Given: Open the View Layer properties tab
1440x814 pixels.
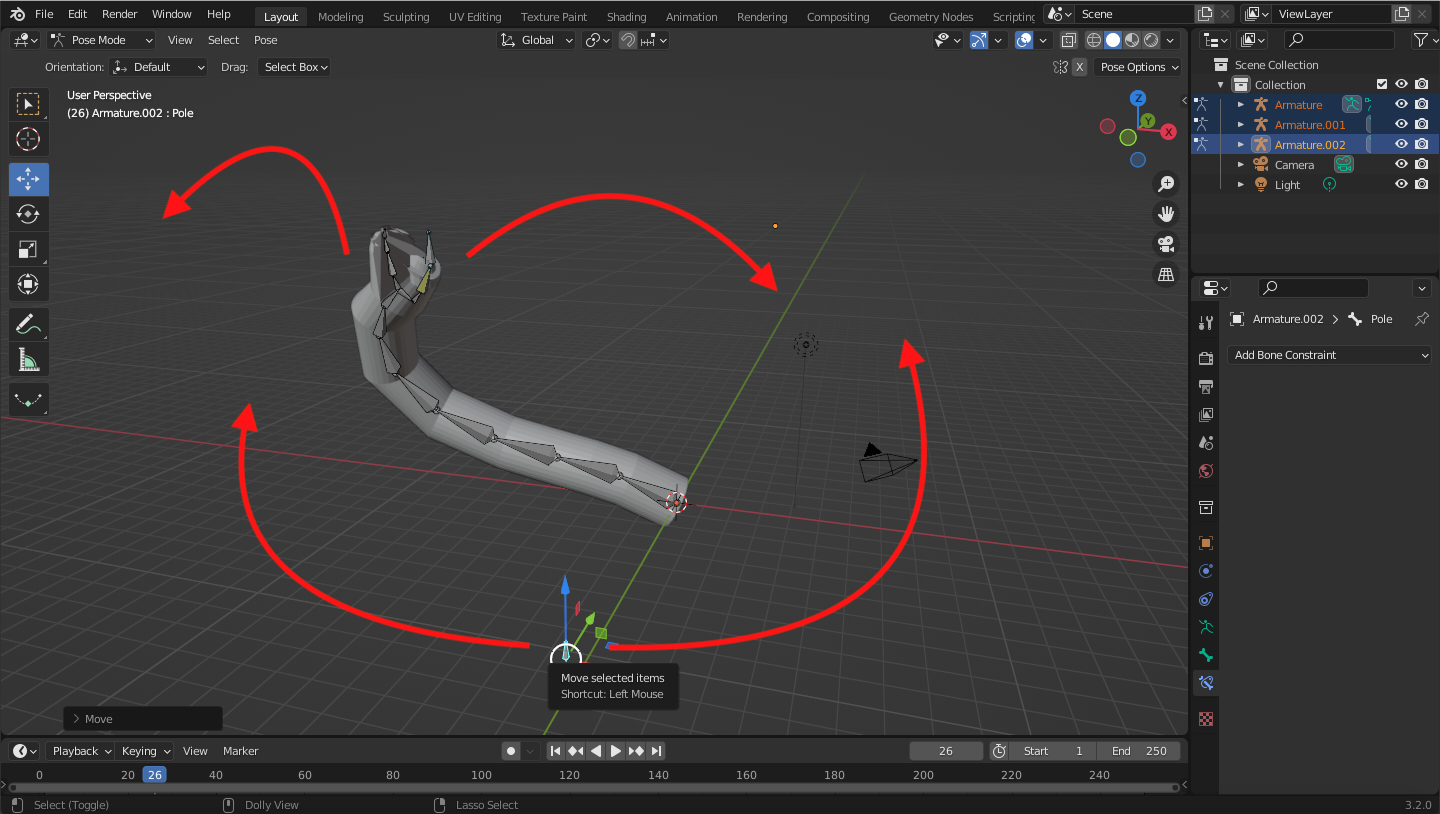Looking at the screenshot, I should (1206, 414).
